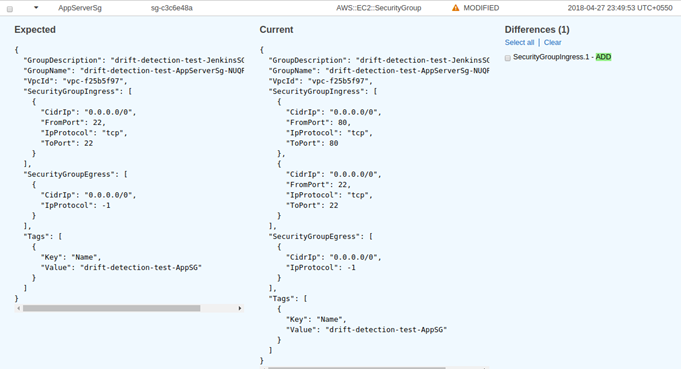The image size is (681, 369).
Task: Click the MODIFIED status text
Action: (x=481, y=8)
